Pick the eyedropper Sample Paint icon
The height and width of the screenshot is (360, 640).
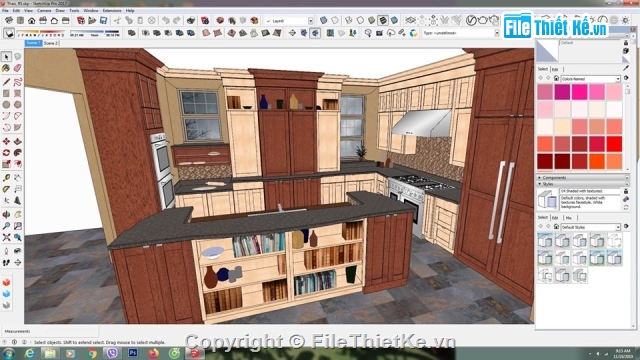click(626, 68)
